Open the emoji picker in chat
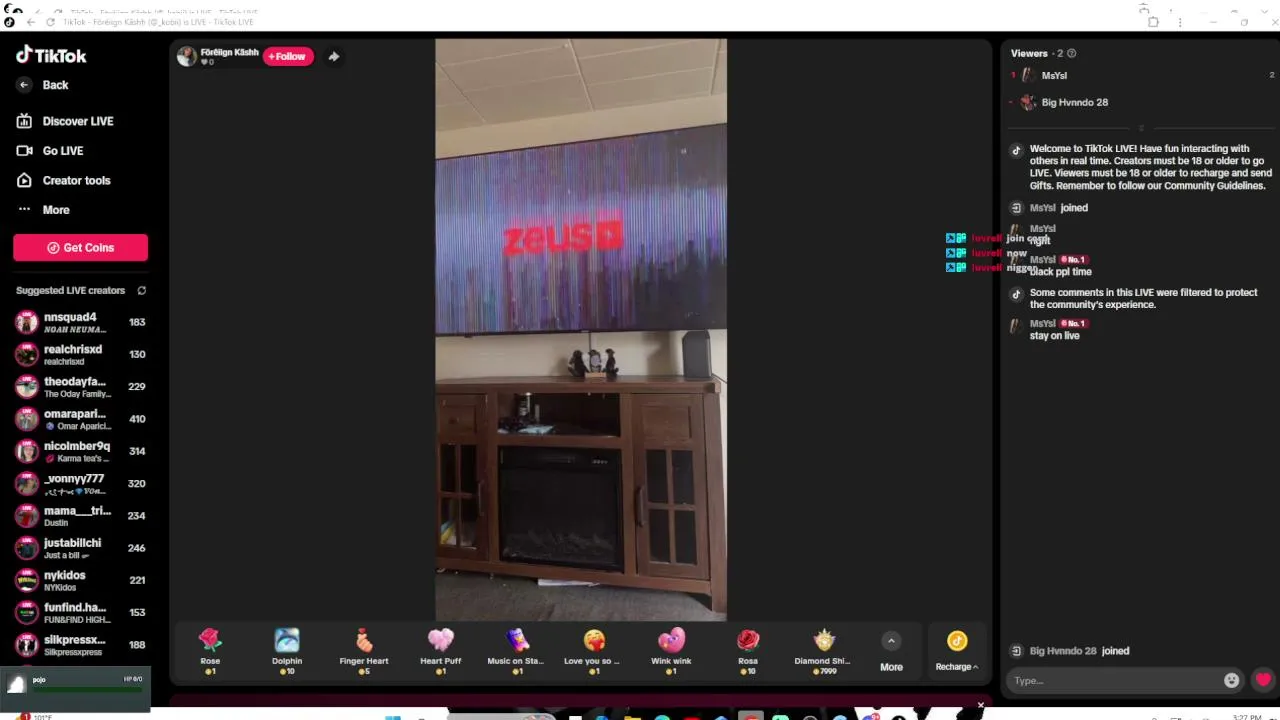The height and width of the screenshot is (720, 1280). 1231,680
